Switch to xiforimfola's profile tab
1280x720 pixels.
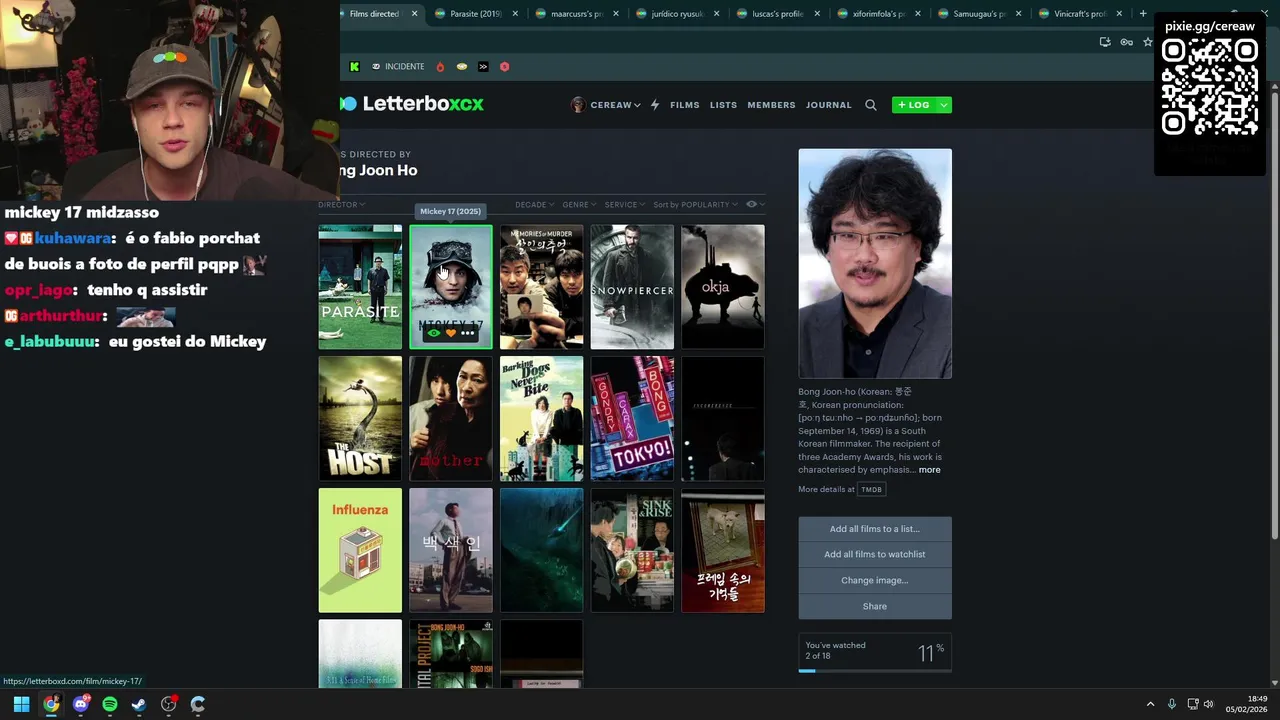click(878, 14)
